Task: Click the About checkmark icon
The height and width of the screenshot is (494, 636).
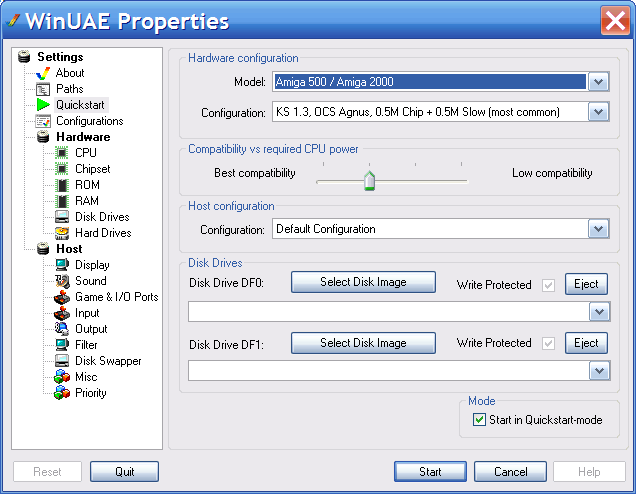Action: 43,73
